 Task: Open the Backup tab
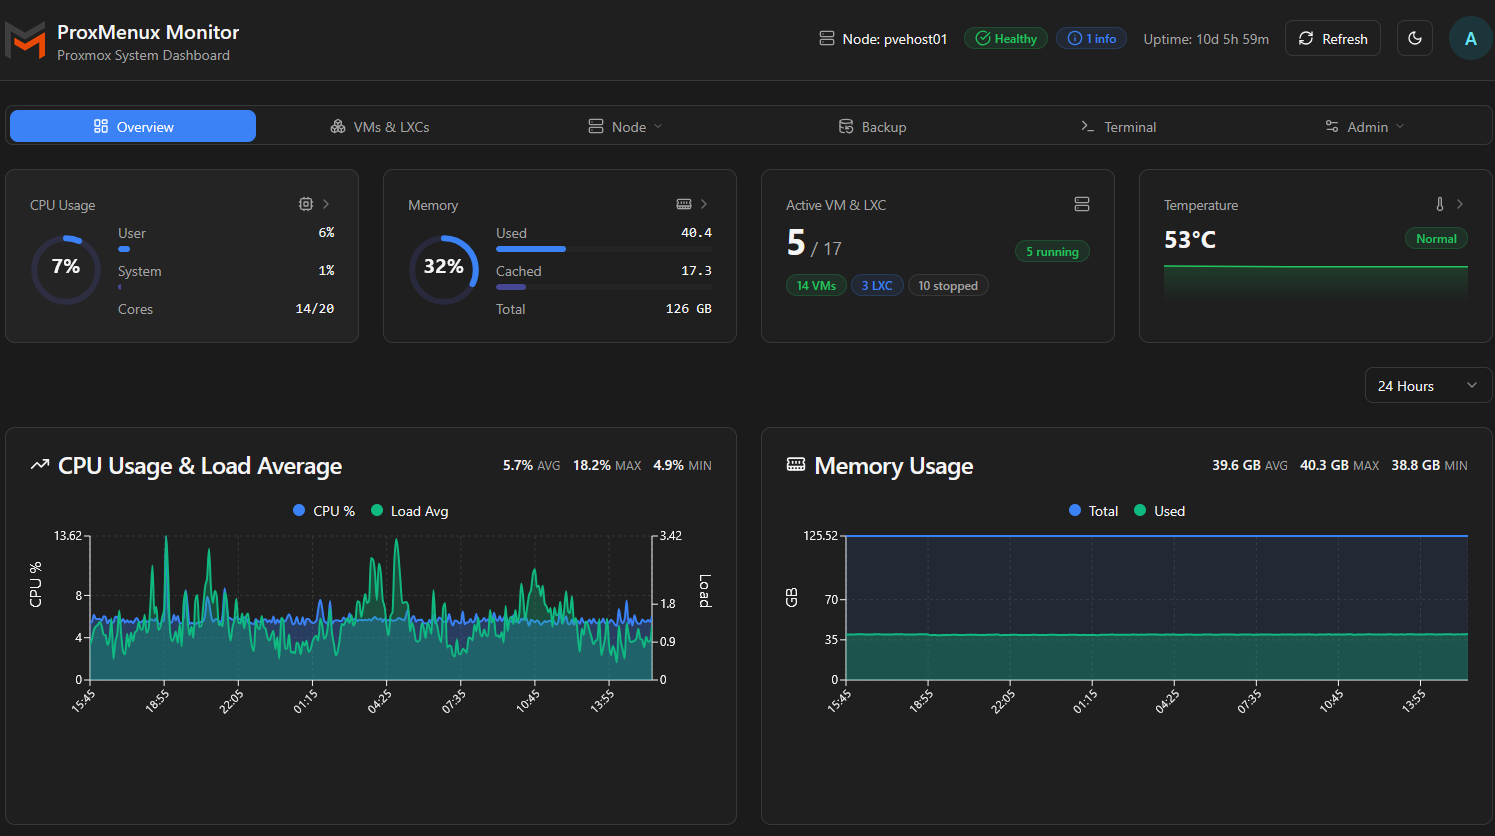[873, 127]
